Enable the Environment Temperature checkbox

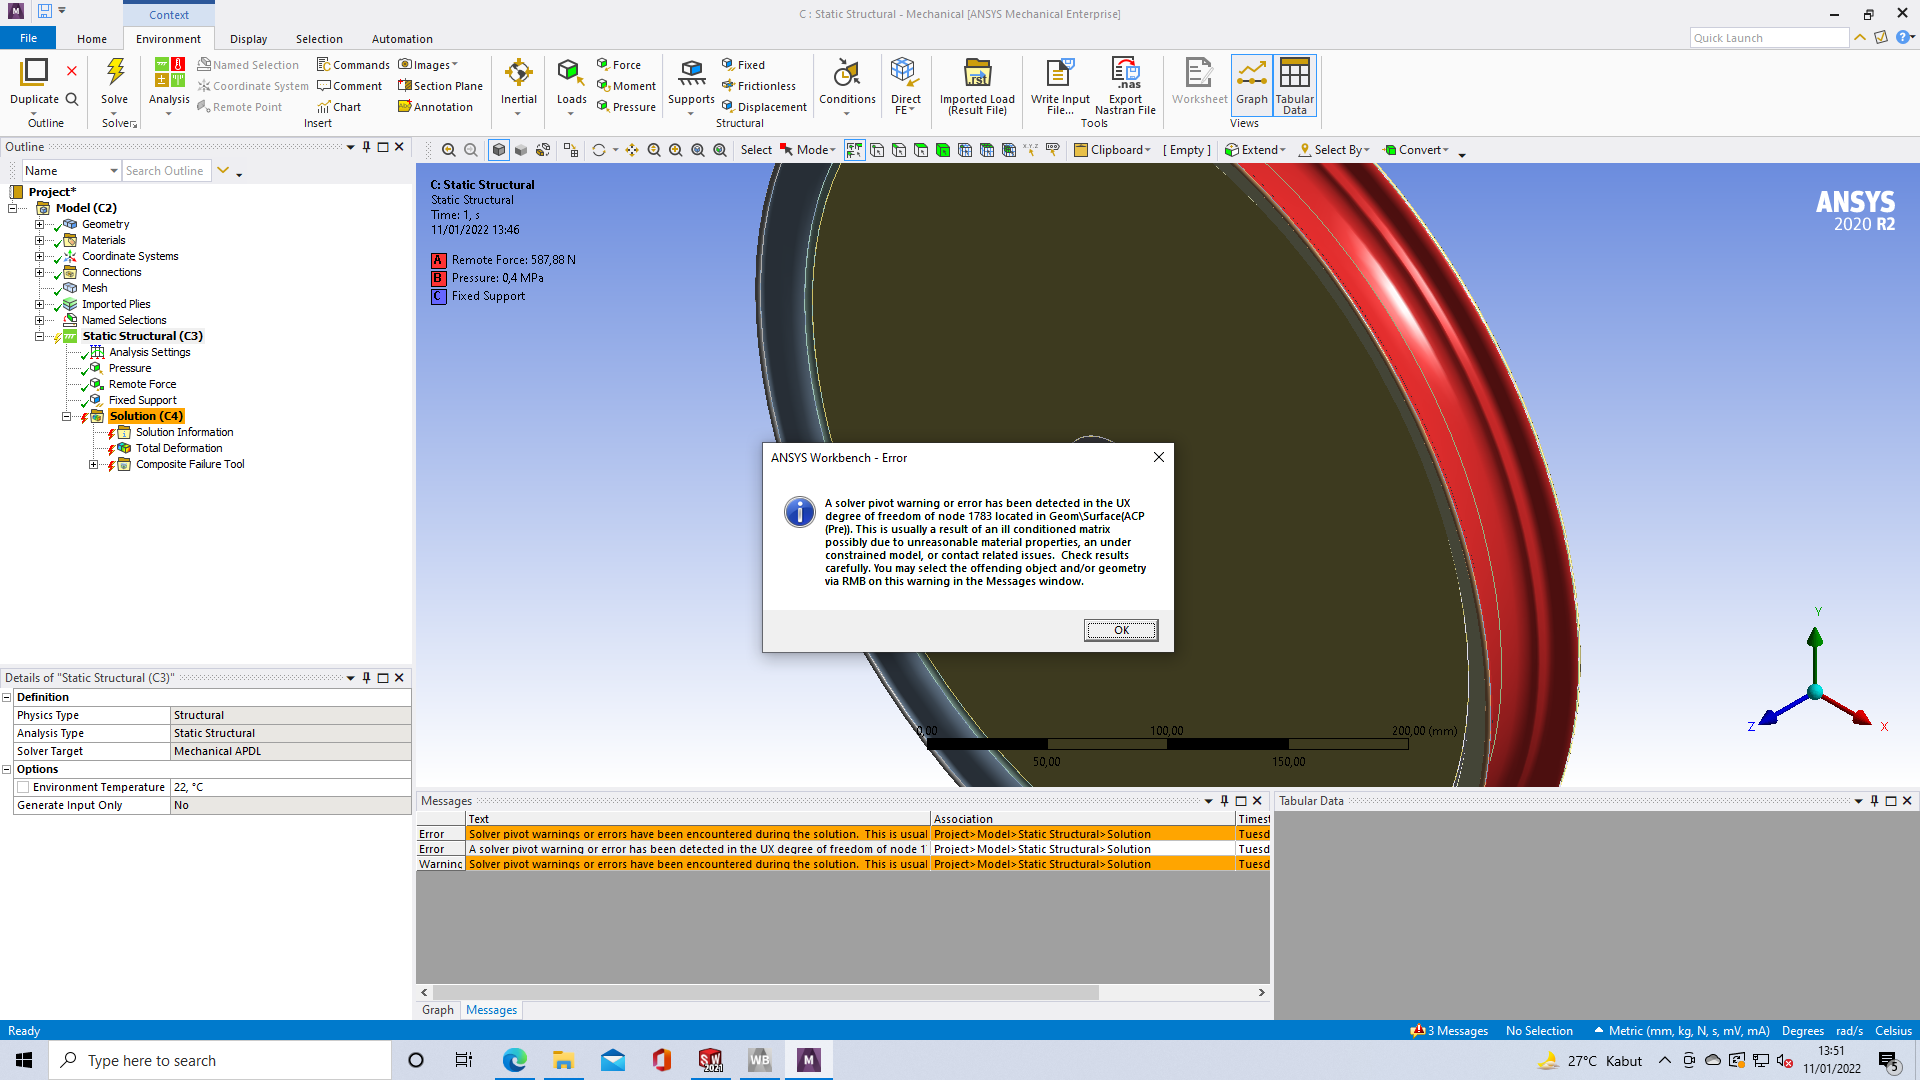23,788
